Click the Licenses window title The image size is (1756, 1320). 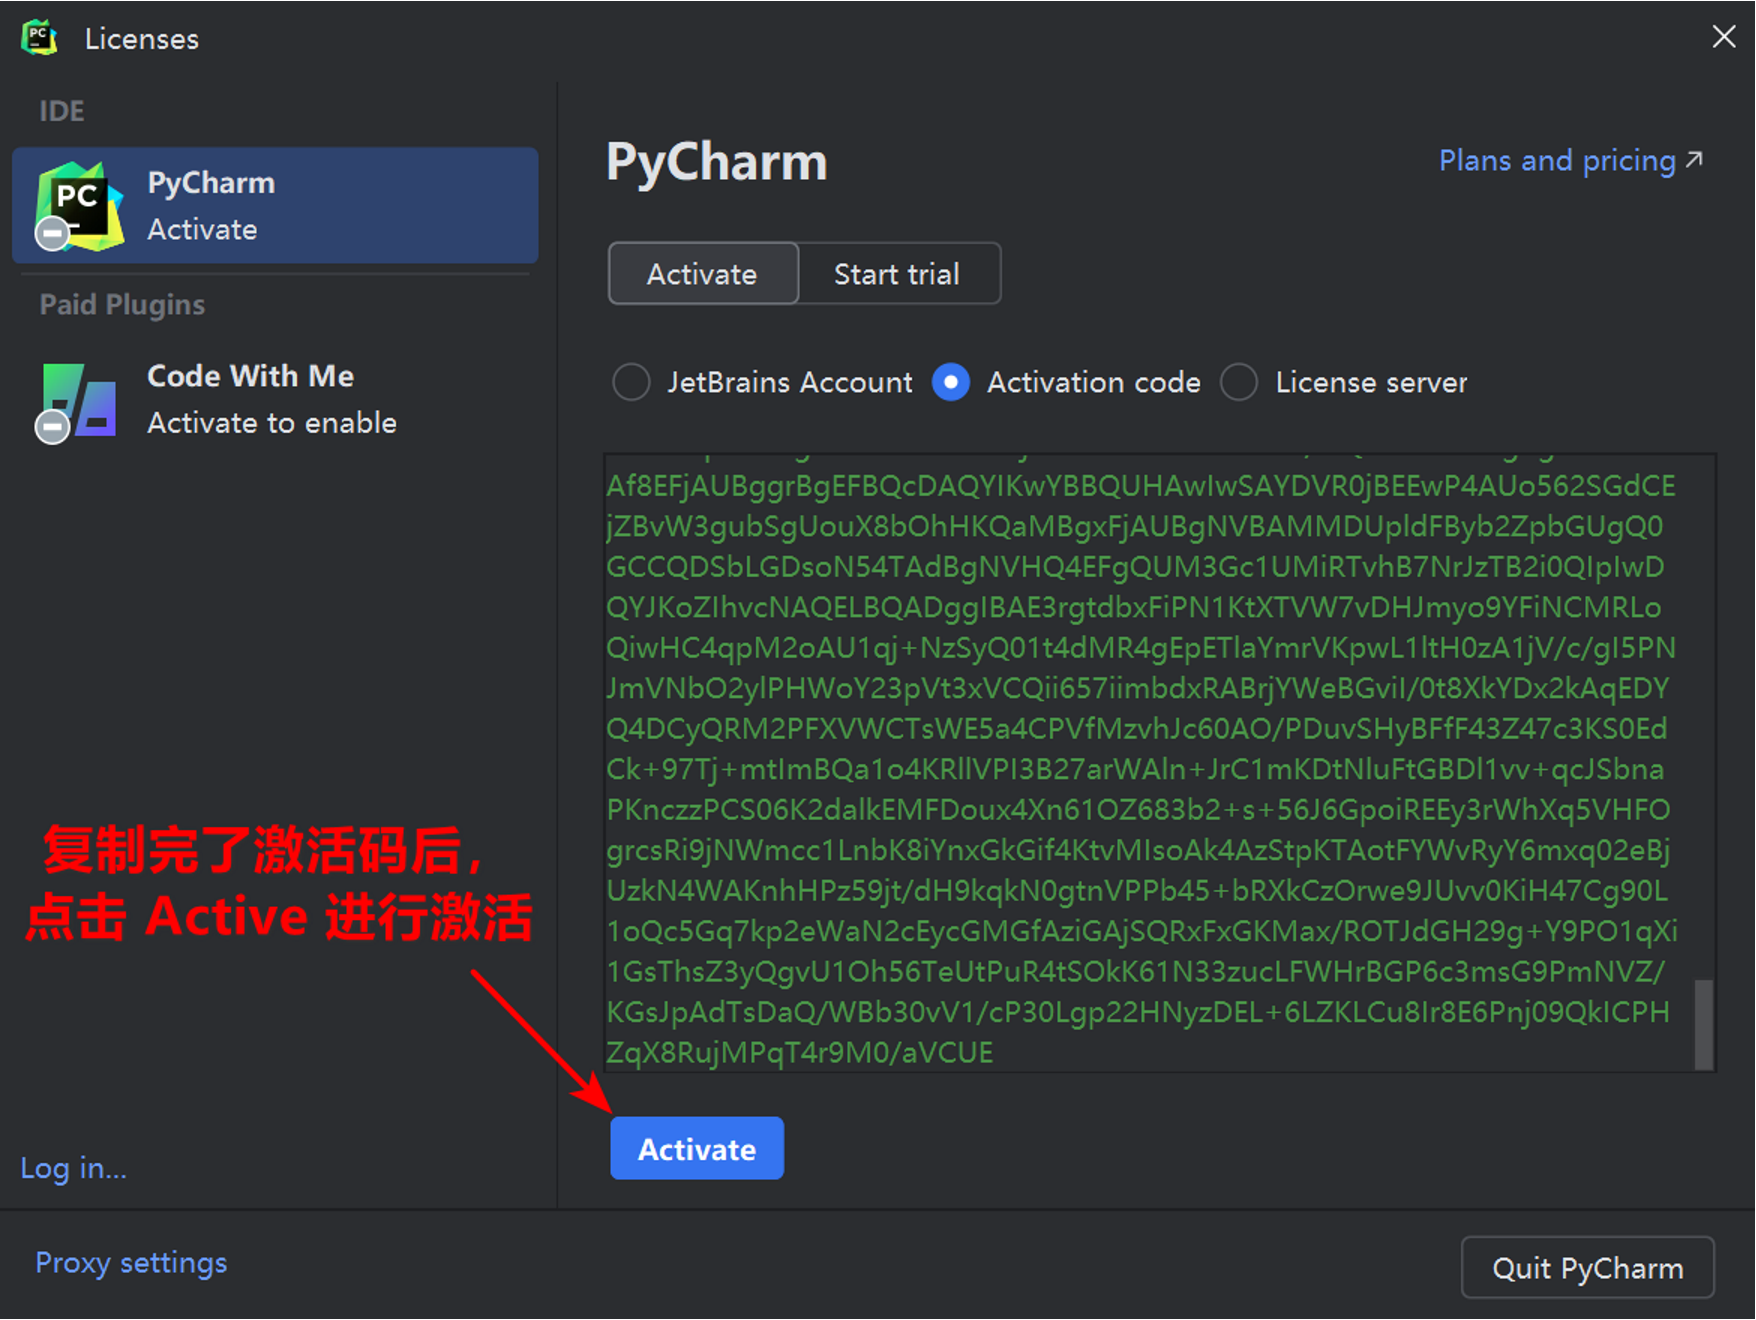(142, 39)
